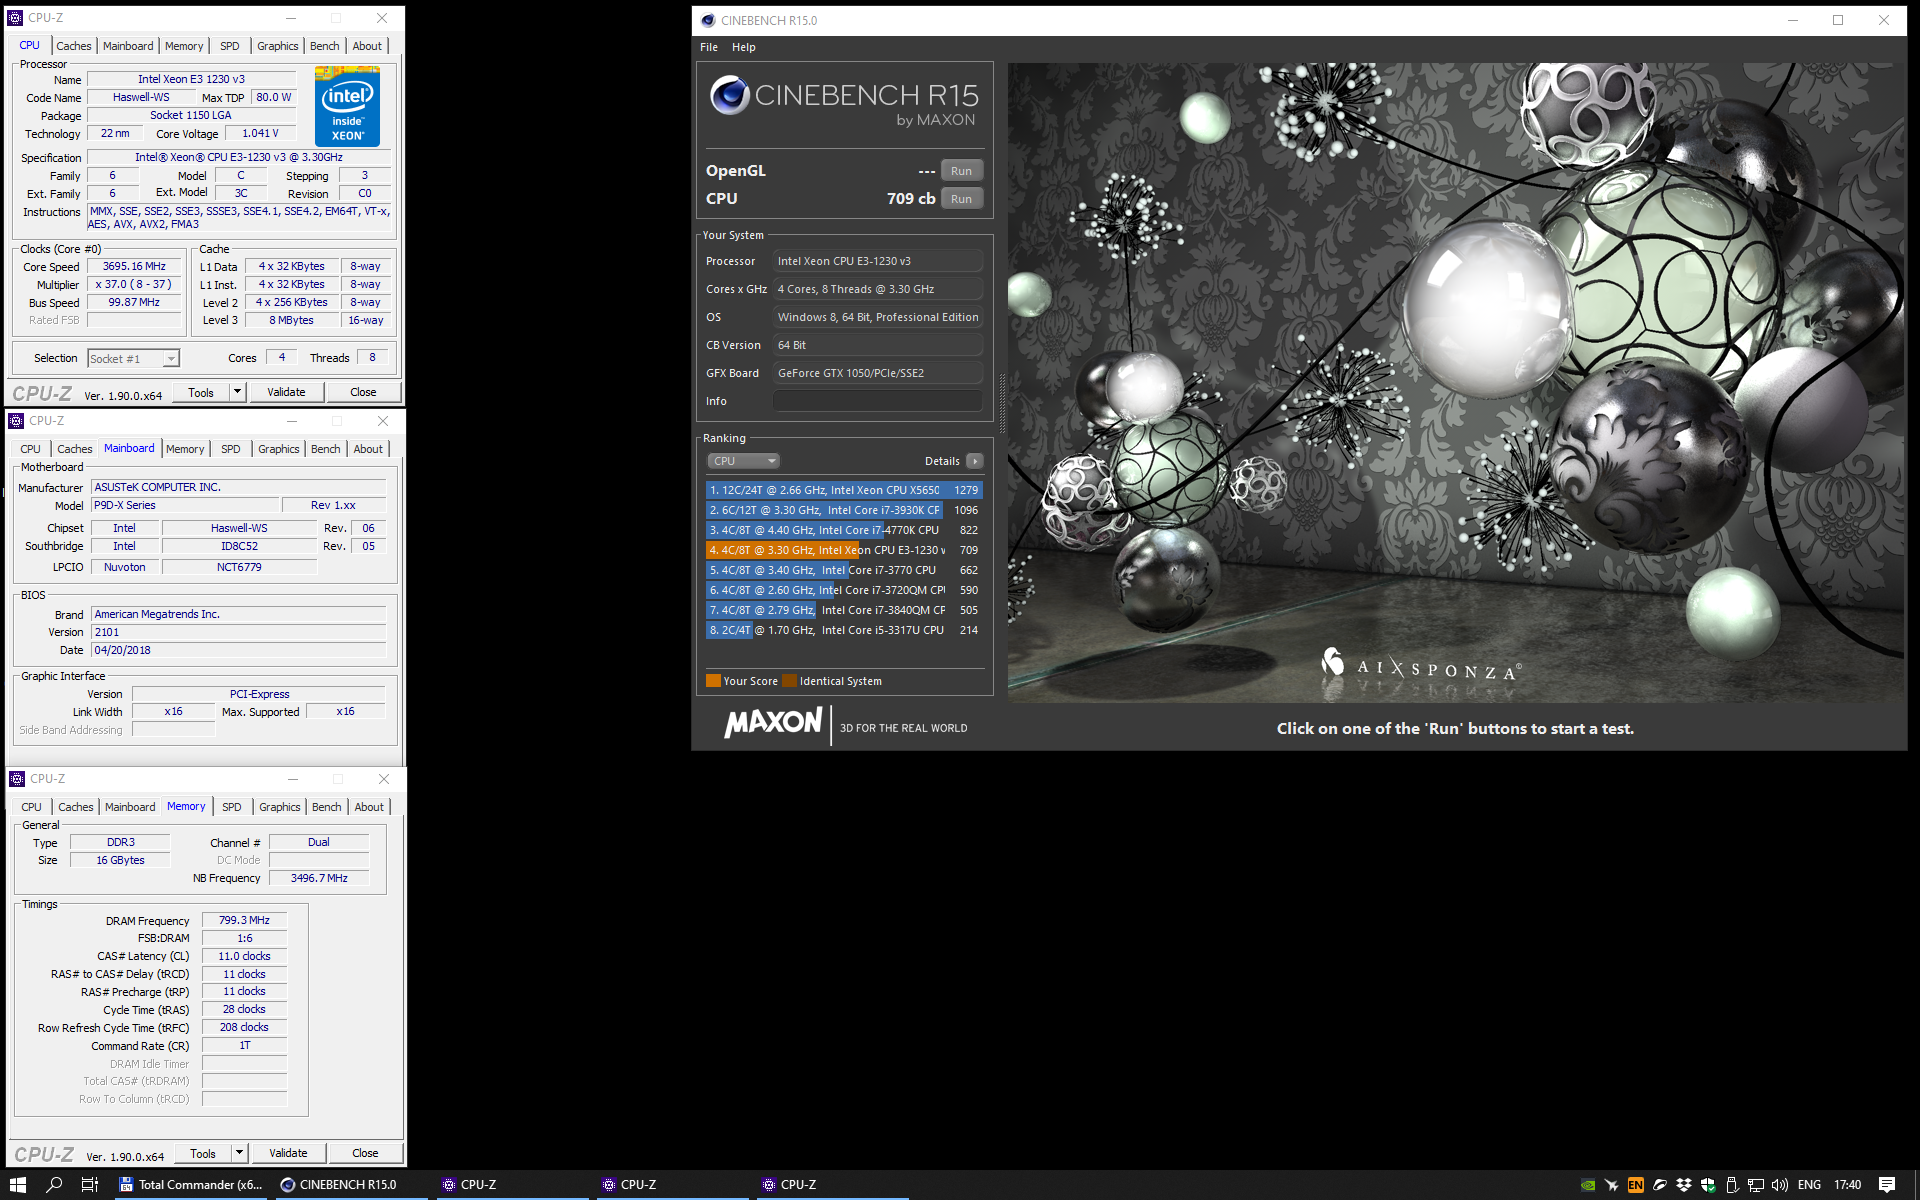The height and width of the screenshot is (1200, 1920).
Task: Click the Info input field
Action: click(877, 401)
